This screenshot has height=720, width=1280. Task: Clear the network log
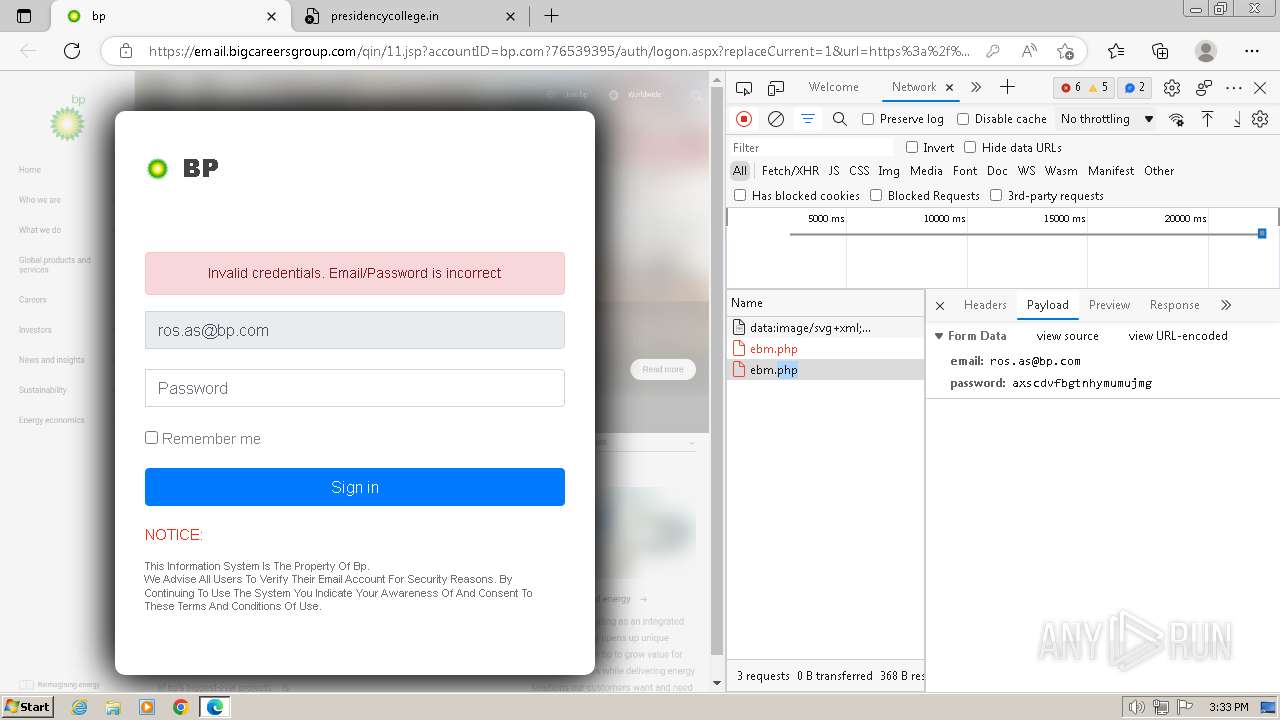click(x=776, y=119)
